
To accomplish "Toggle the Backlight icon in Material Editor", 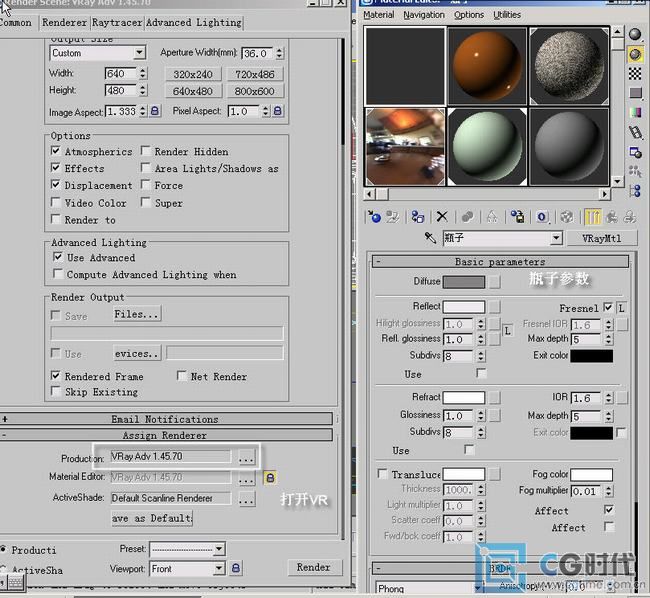I will 635,54.
